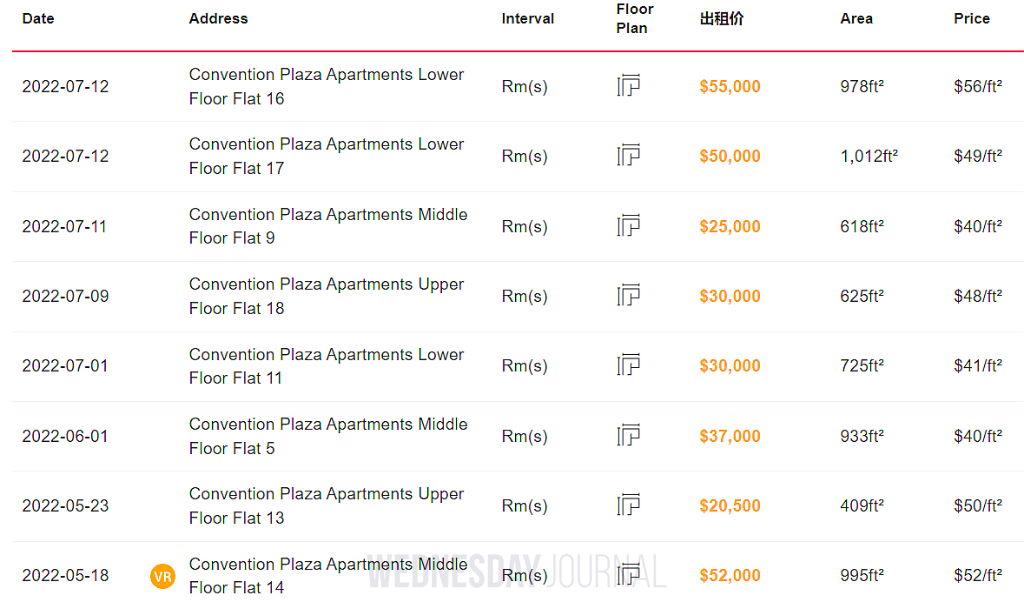Screen dimensions: 1024x602
Task: Click the Price column header
Action: coord(971,18)
